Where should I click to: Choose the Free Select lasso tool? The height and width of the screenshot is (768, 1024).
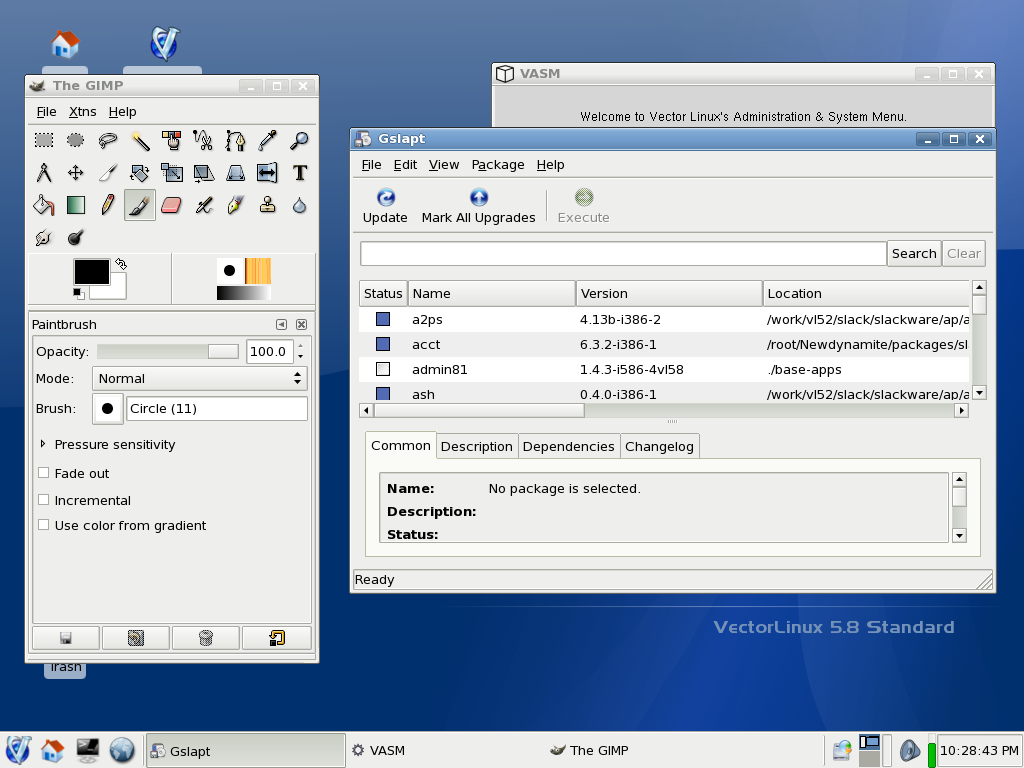108,140
